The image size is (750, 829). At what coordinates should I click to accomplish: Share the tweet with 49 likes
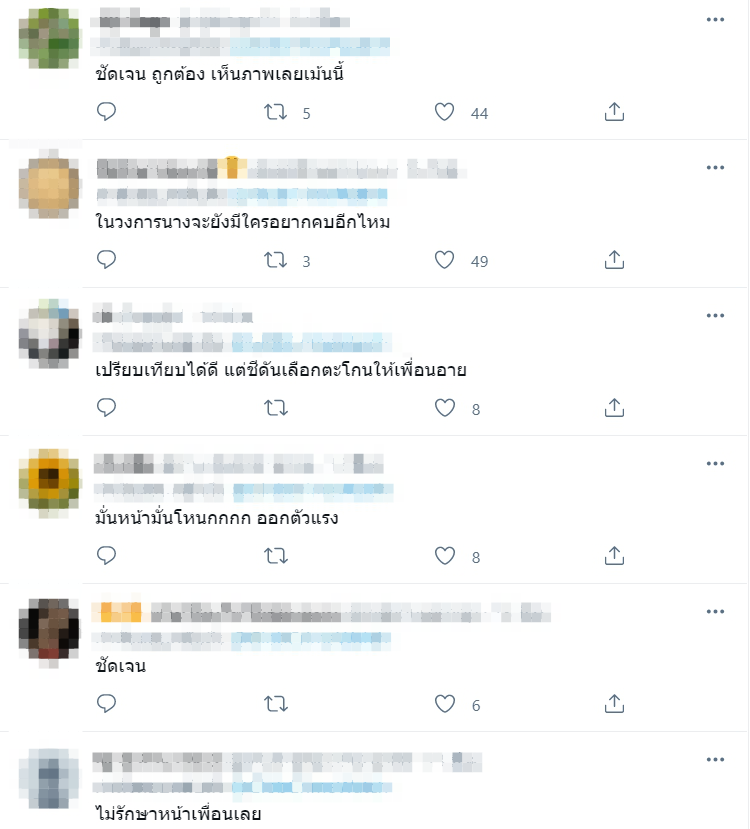tap(614, 260)
